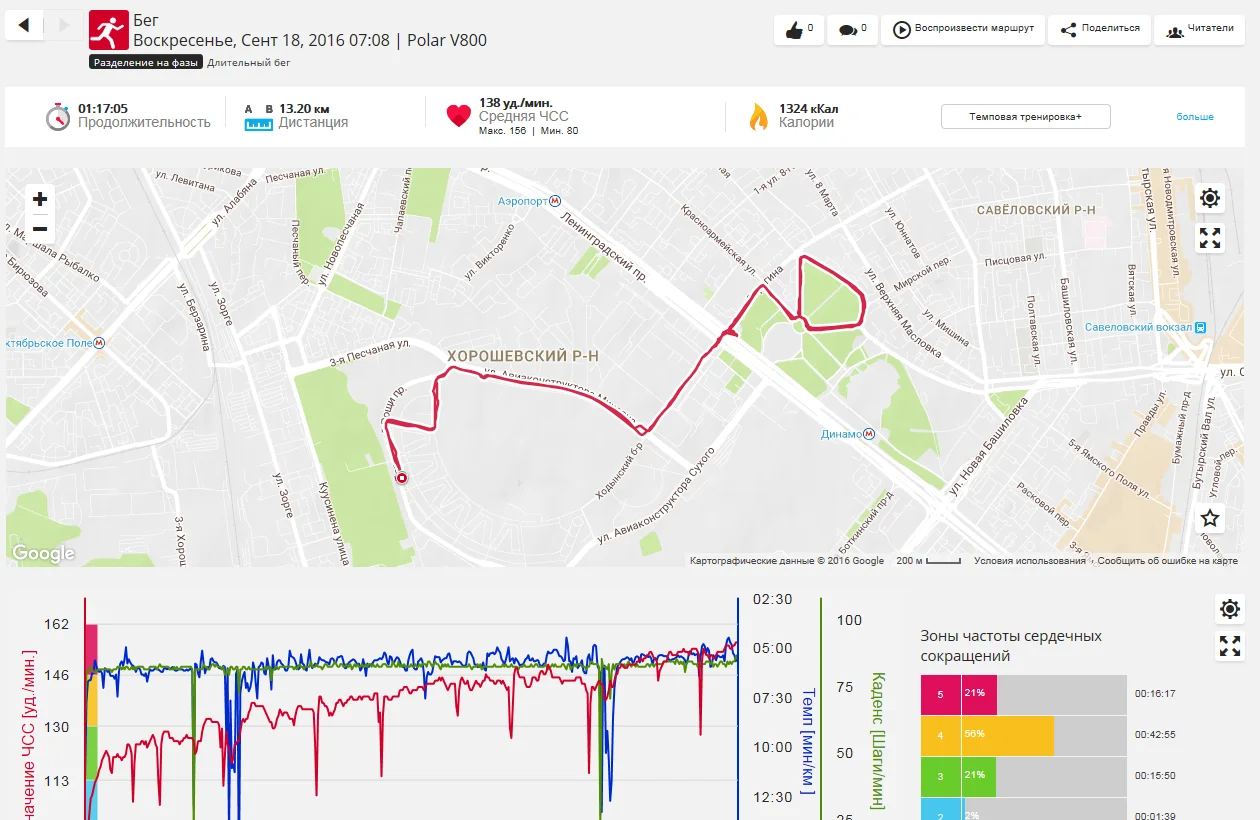Image resolution: width=1260 pixels, height=820 pixels.
Task: Select Длительный бег tab
Action: pos(249,62)
